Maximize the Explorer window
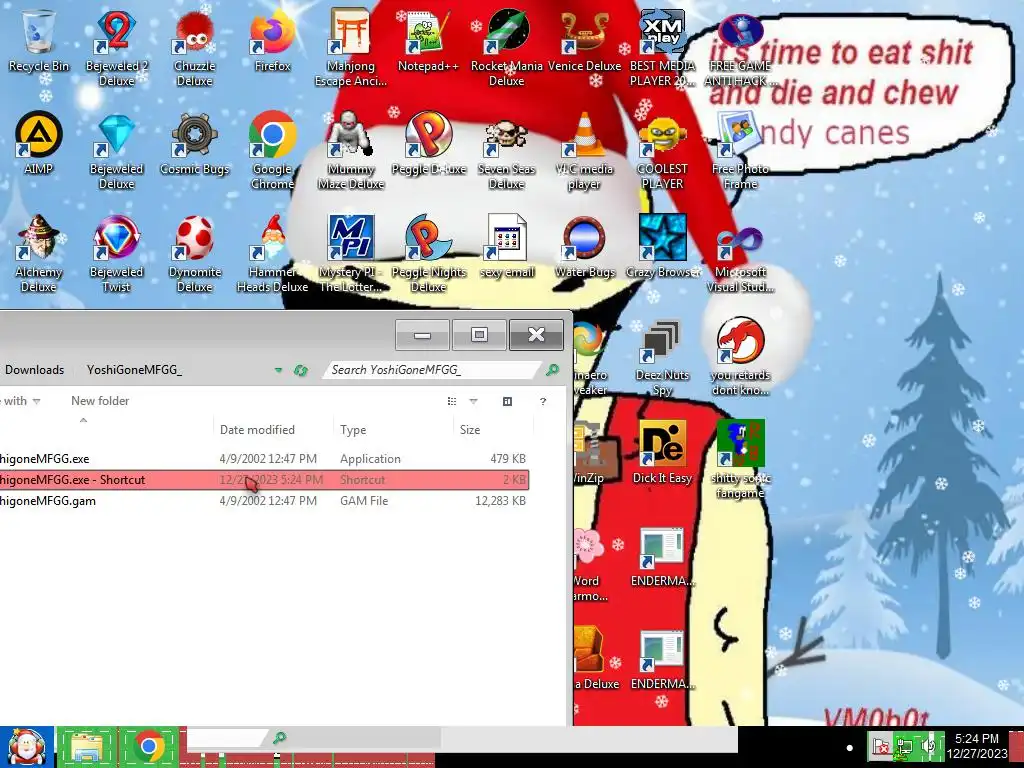The height and width of the screenshot is (768, 1024). point(479,335)
